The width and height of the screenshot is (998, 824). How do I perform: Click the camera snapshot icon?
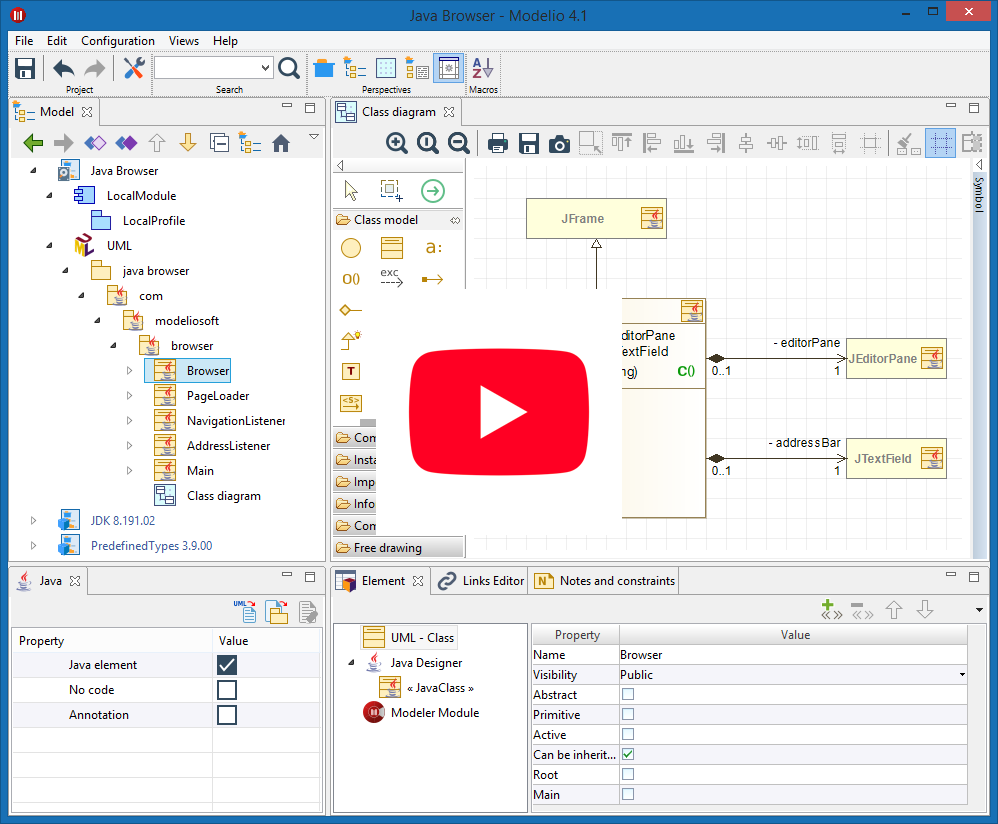pyautogui.click(x=559, y=144)
